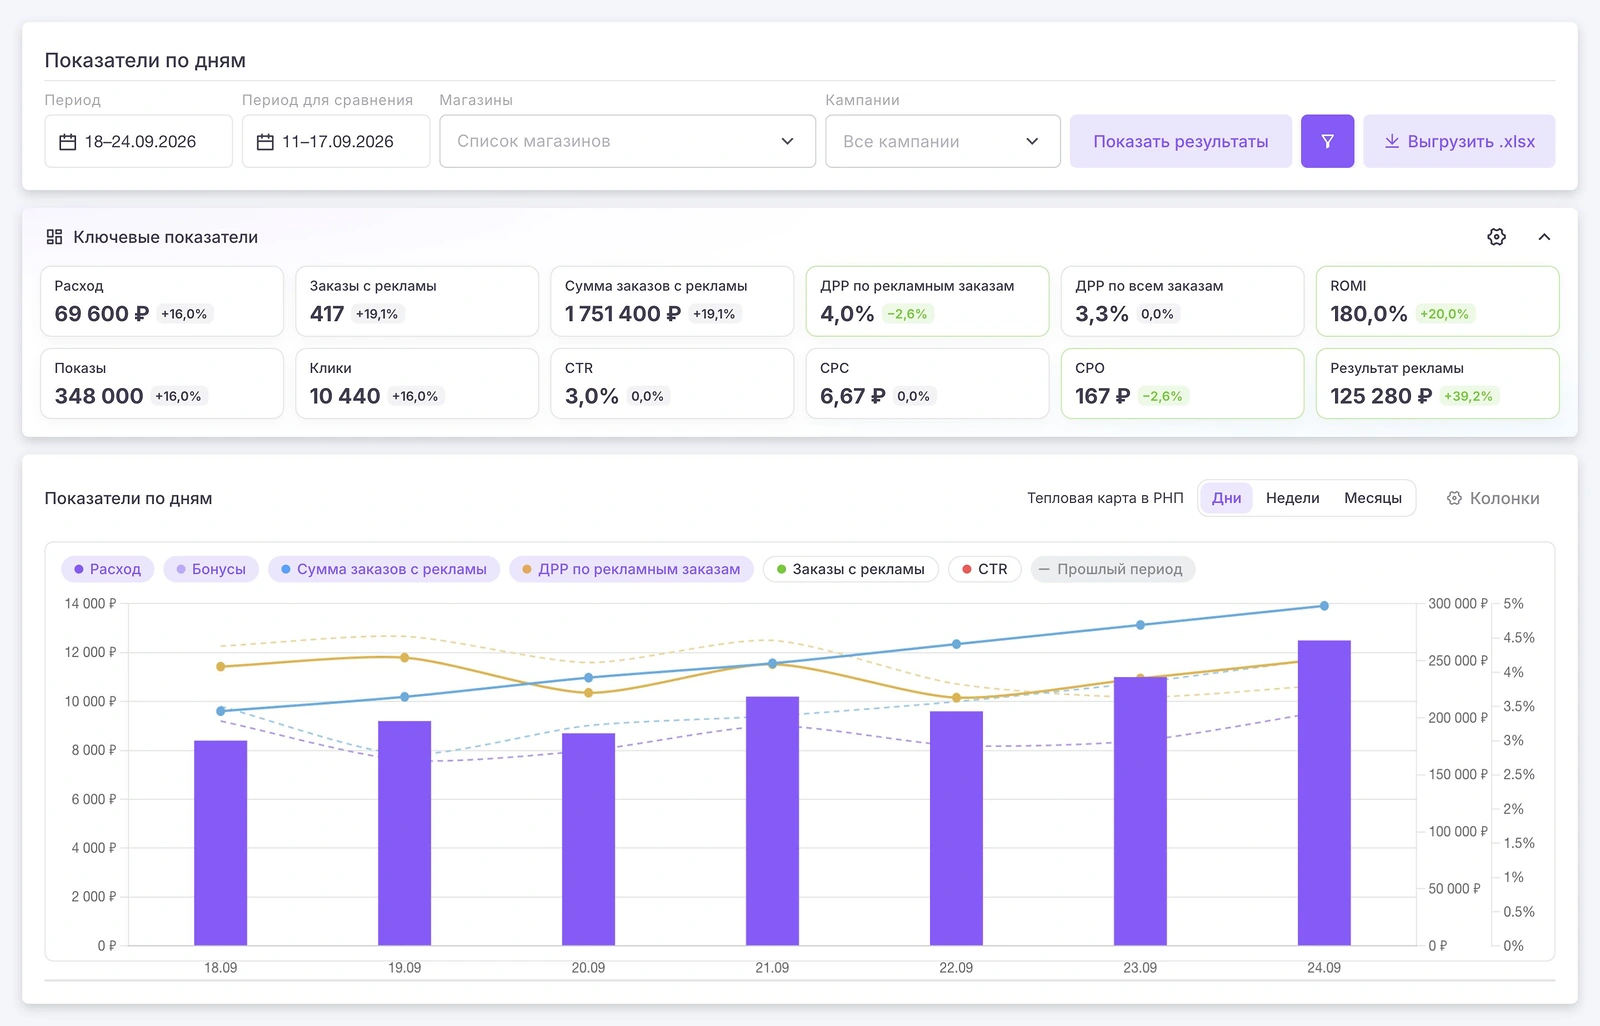
Task: Toggle the Бонусы legend series
Action: tap(211, 569)
